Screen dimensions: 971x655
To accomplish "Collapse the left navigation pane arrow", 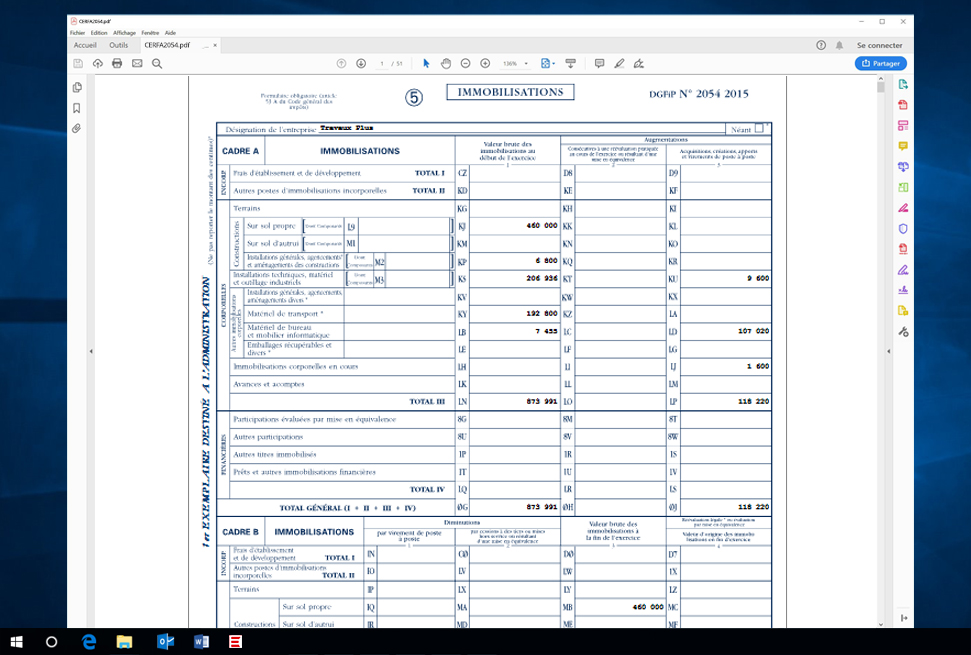I will coord(91,351).
